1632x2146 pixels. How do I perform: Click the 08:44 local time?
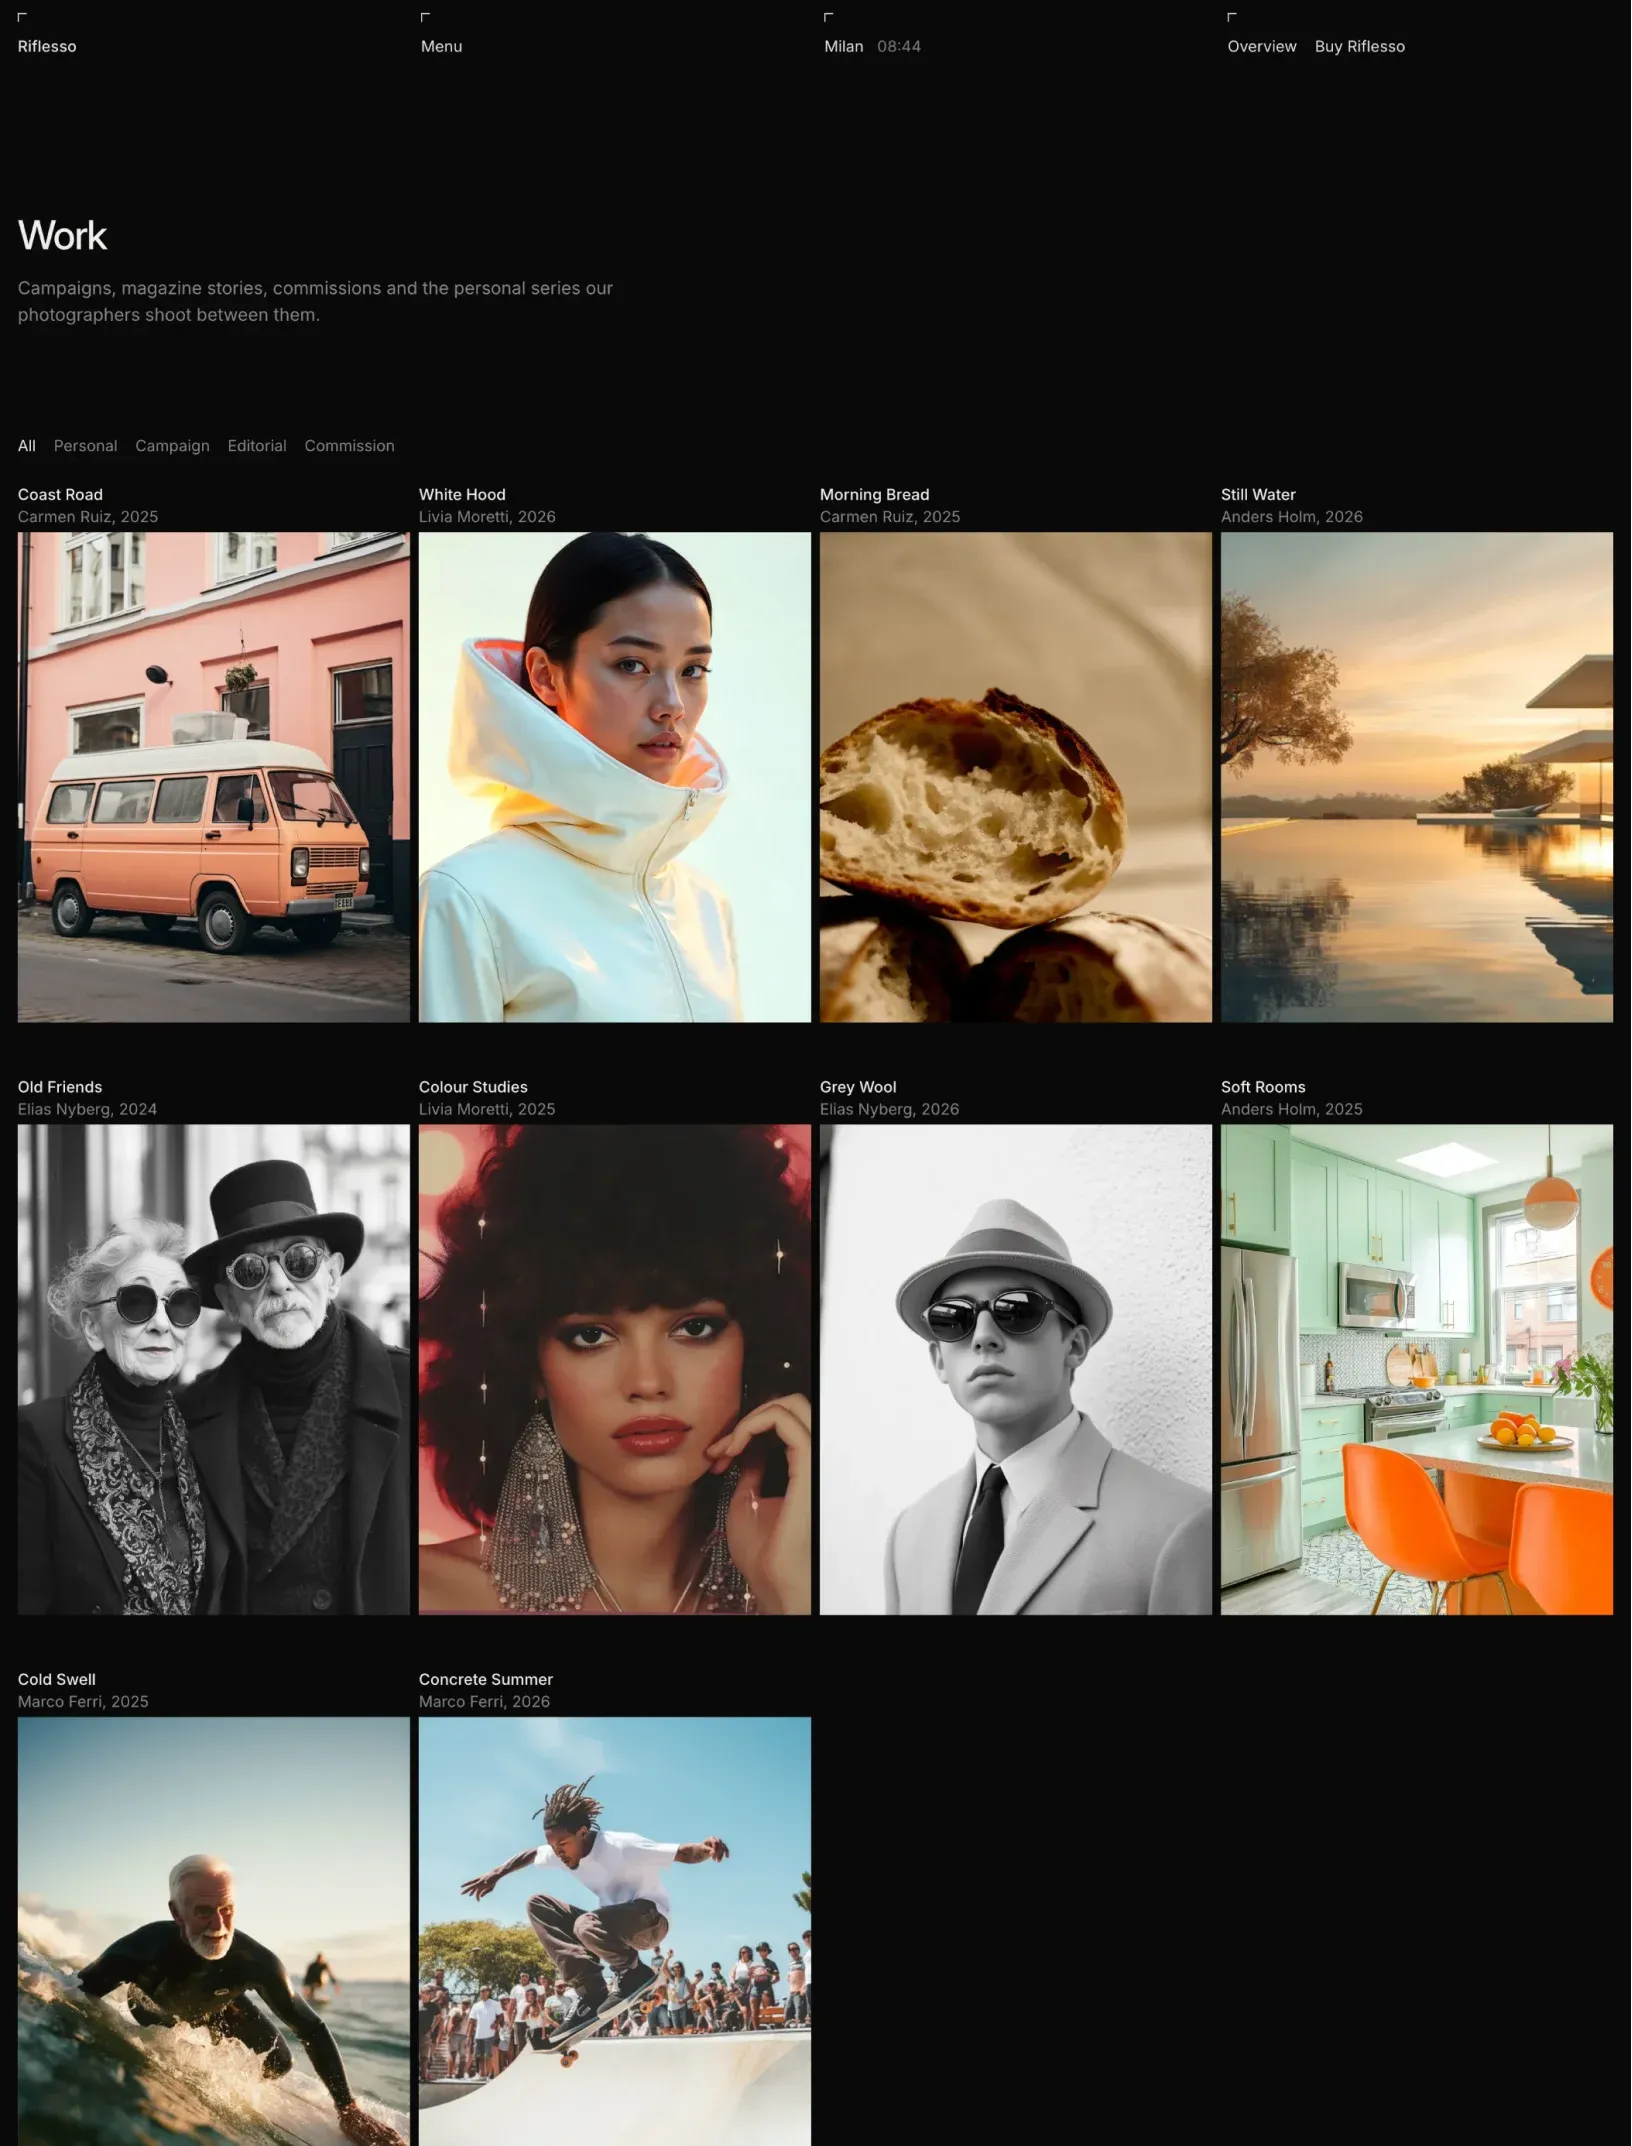coord(899,46)
